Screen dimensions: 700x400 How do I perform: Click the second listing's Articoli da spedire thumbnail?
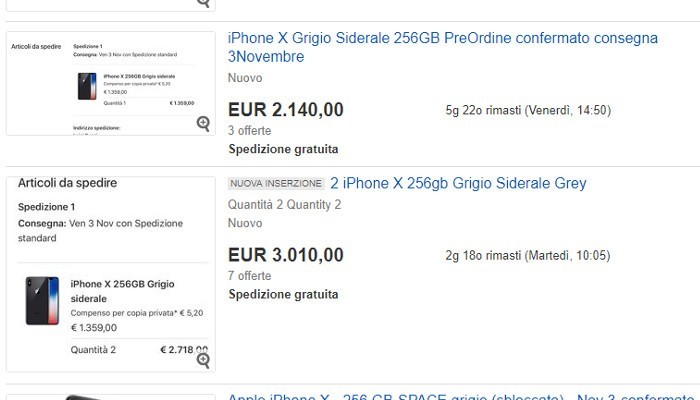point(110,273)
